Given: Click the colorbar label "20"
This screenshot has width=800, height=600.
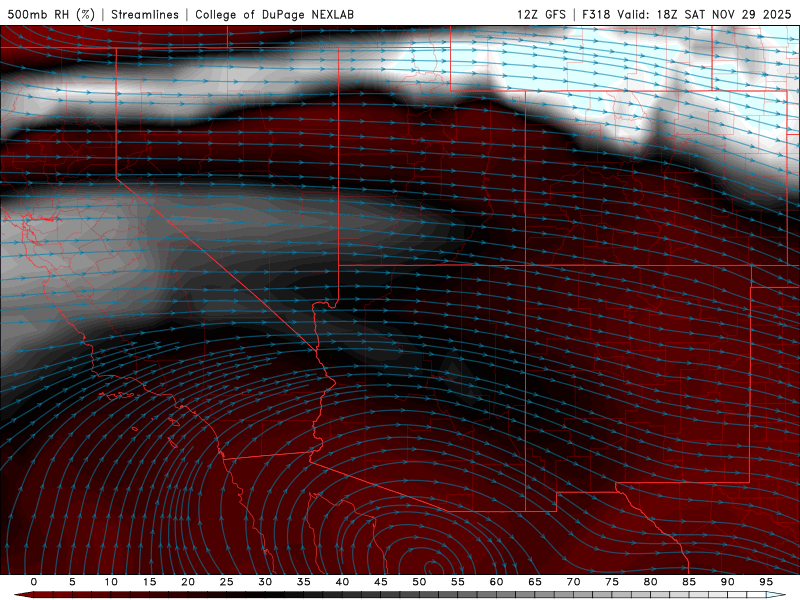Looking at the screenshot, I should pos(188,582).
